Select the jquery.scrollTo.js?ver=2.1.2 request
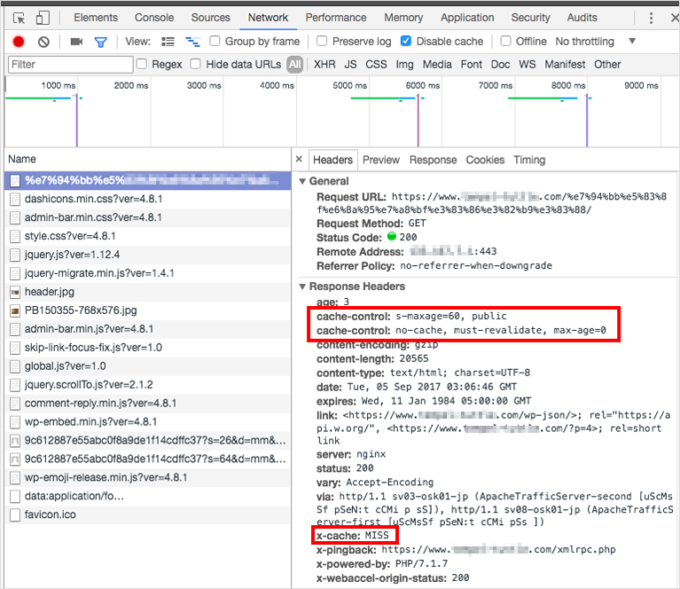This screenshot has height=589, width=680. (x=148, y=385)
